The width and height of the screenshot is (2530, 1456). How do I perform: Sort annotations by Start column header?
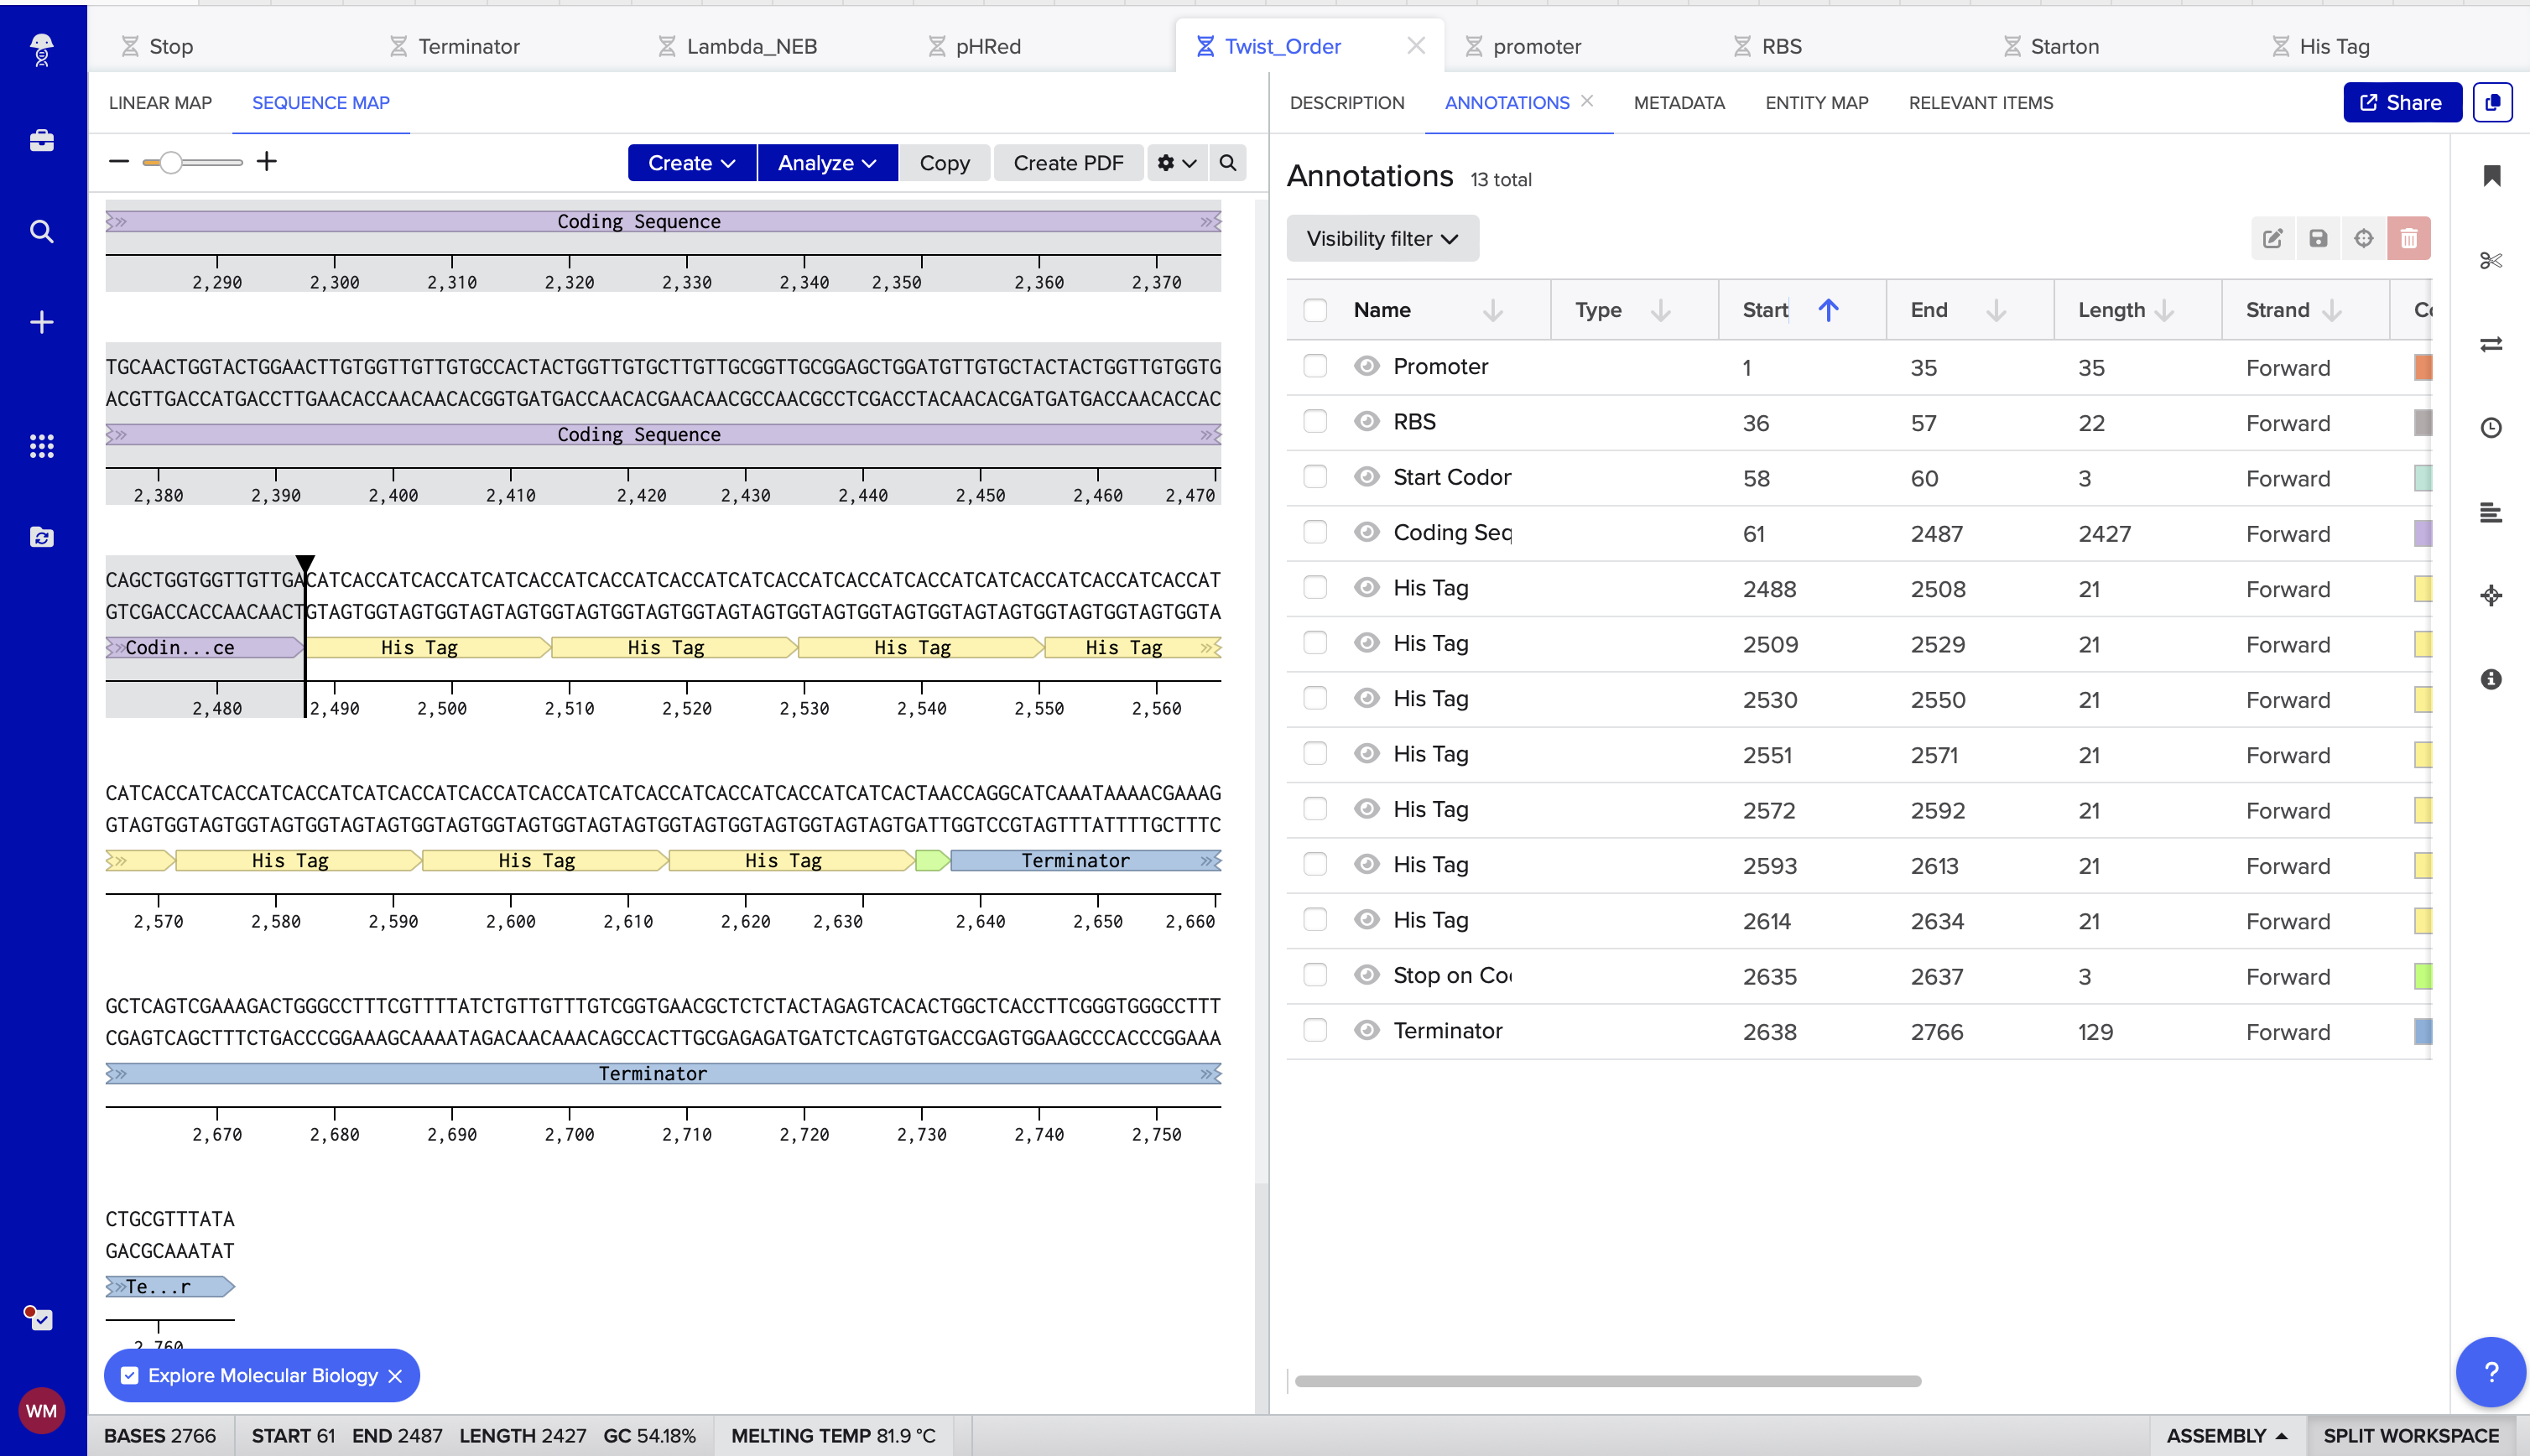pyautogui.click(x=1765, y=310)
